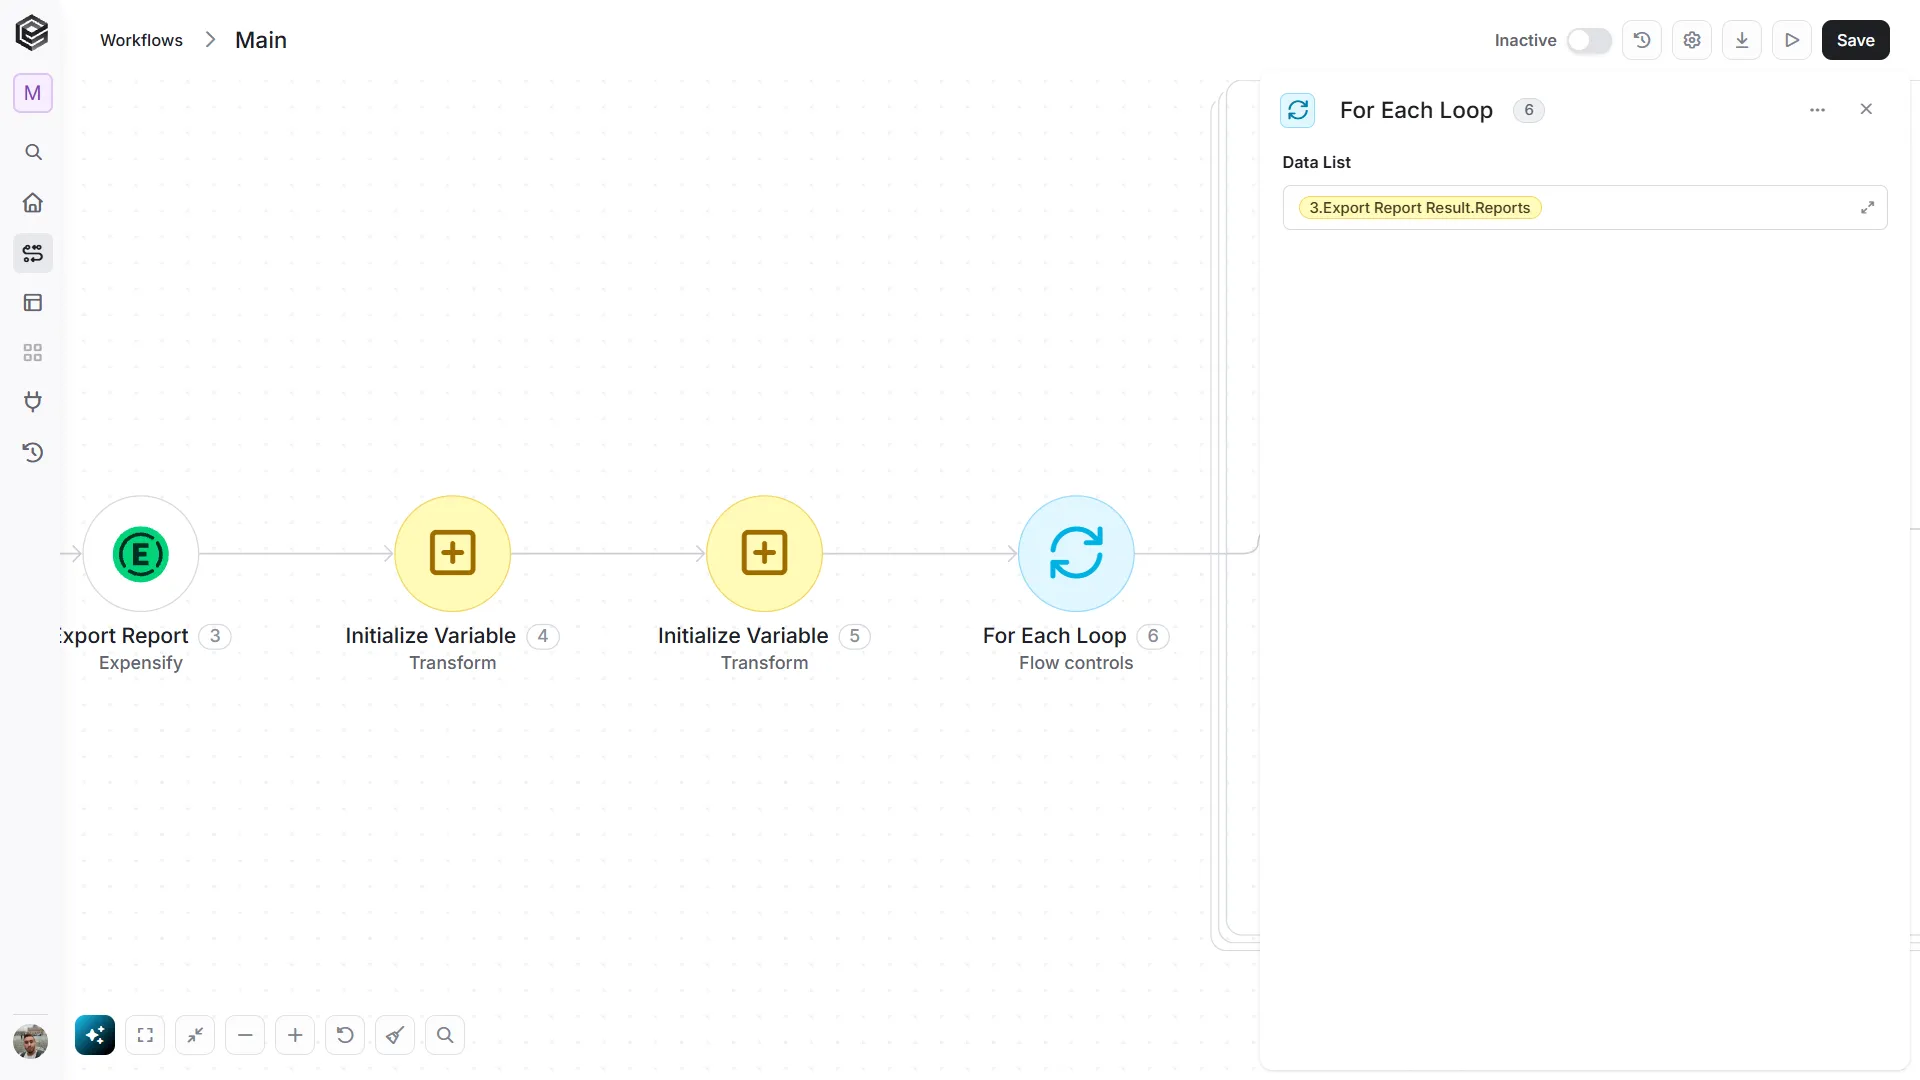Open the connections plug icon

pos(33,402)
